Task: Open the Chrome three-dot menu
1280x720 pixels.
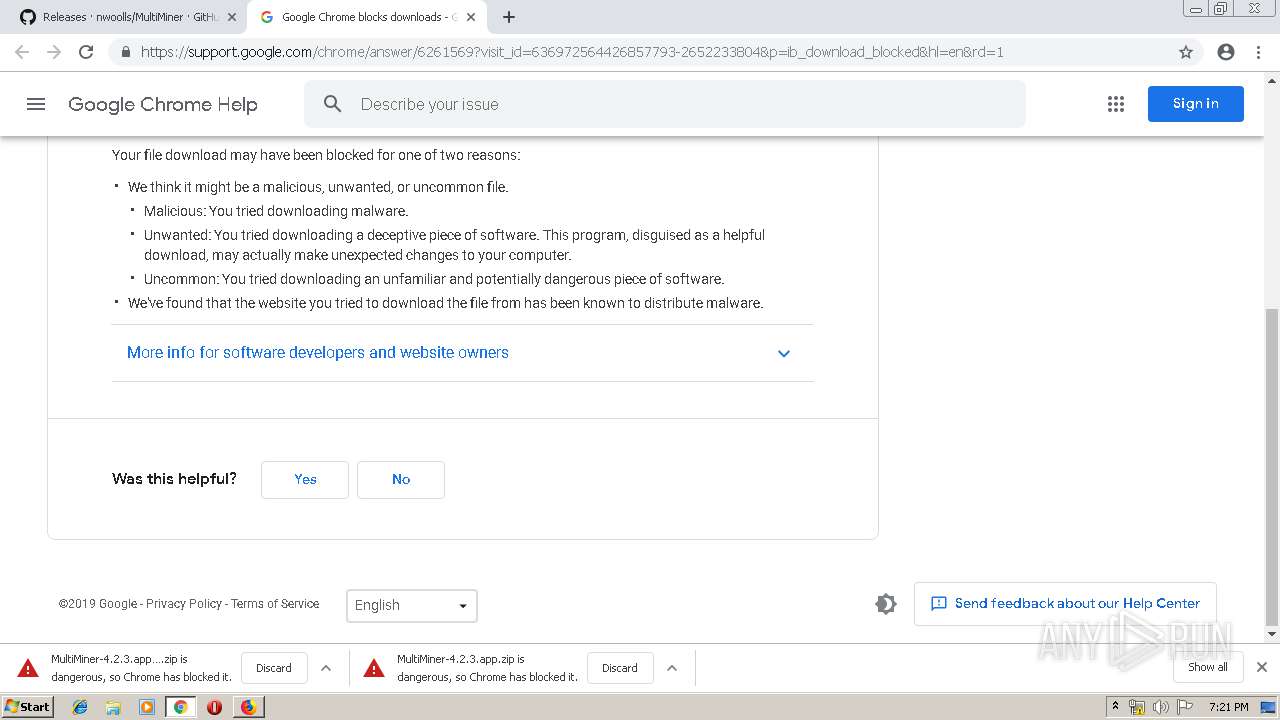Action: pyautogui.click(x=1258, y=52)
